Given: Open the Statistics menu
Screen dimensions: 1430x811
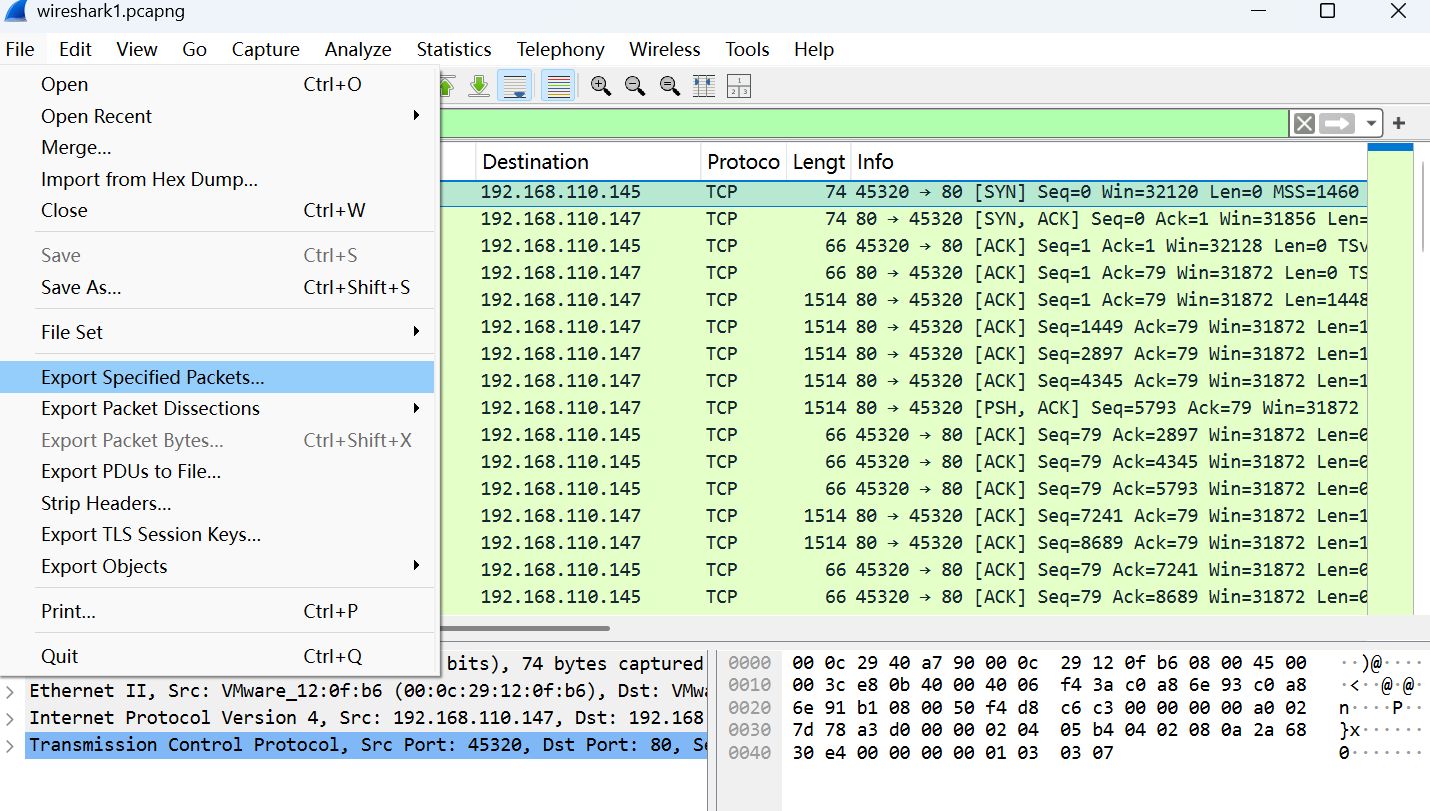Looking at the screenshot, I should (x=454, y=49).
